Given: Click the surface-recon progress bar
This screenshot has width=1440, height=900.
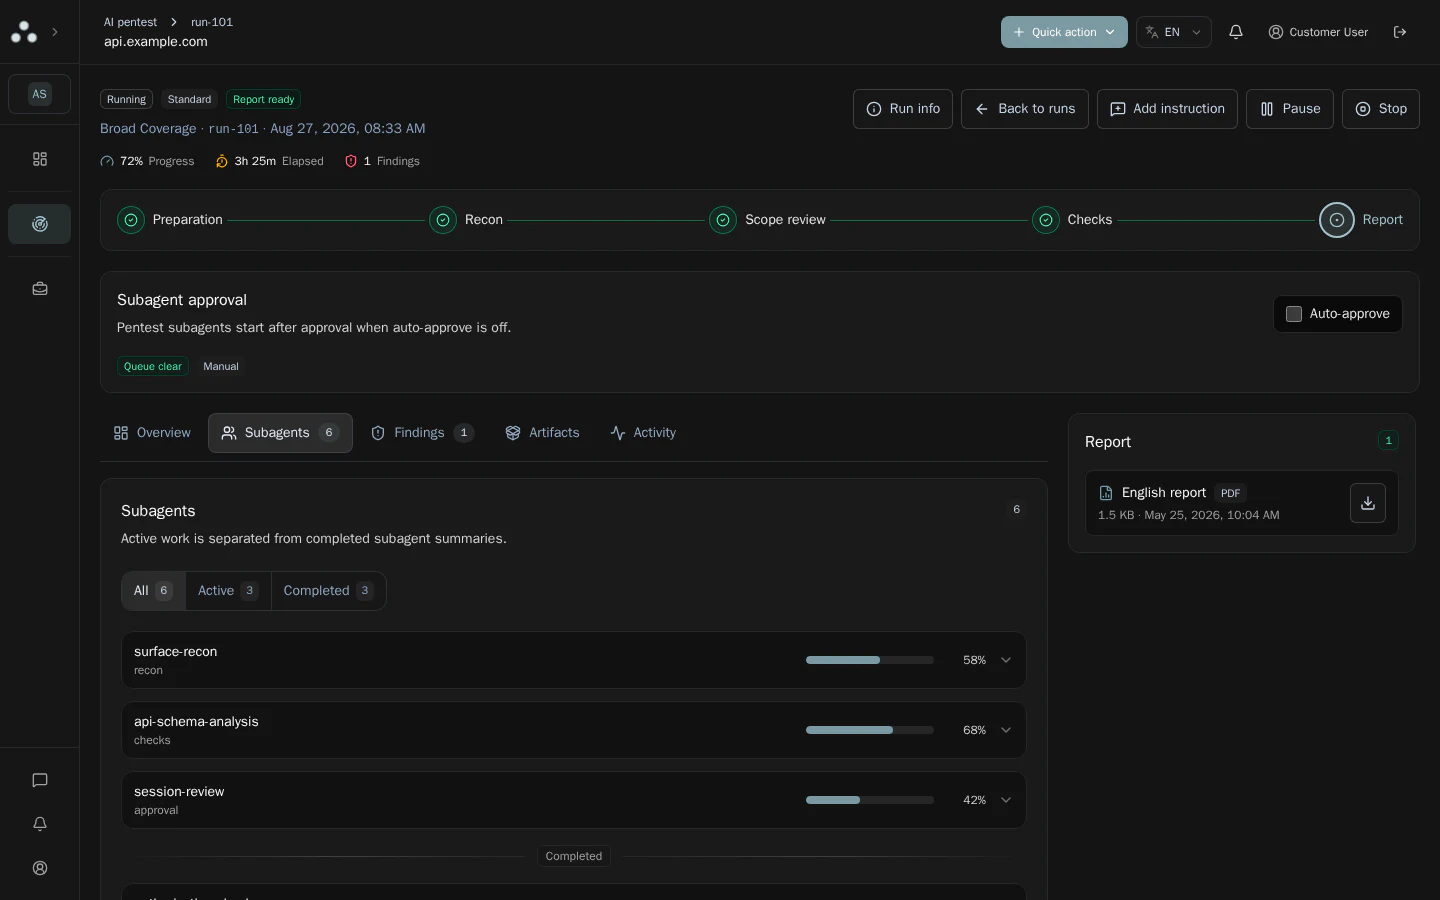Looking at the screenshot, I should pos(870,660).
